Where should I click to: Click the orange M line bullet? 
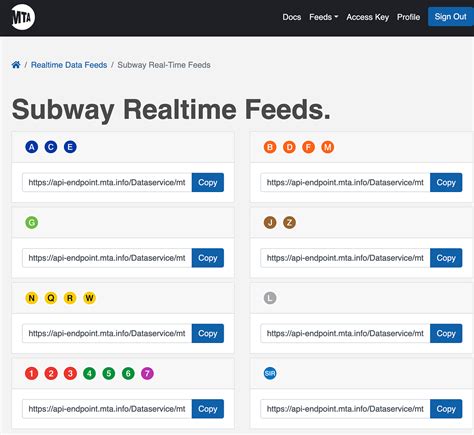tap(328, 147)
